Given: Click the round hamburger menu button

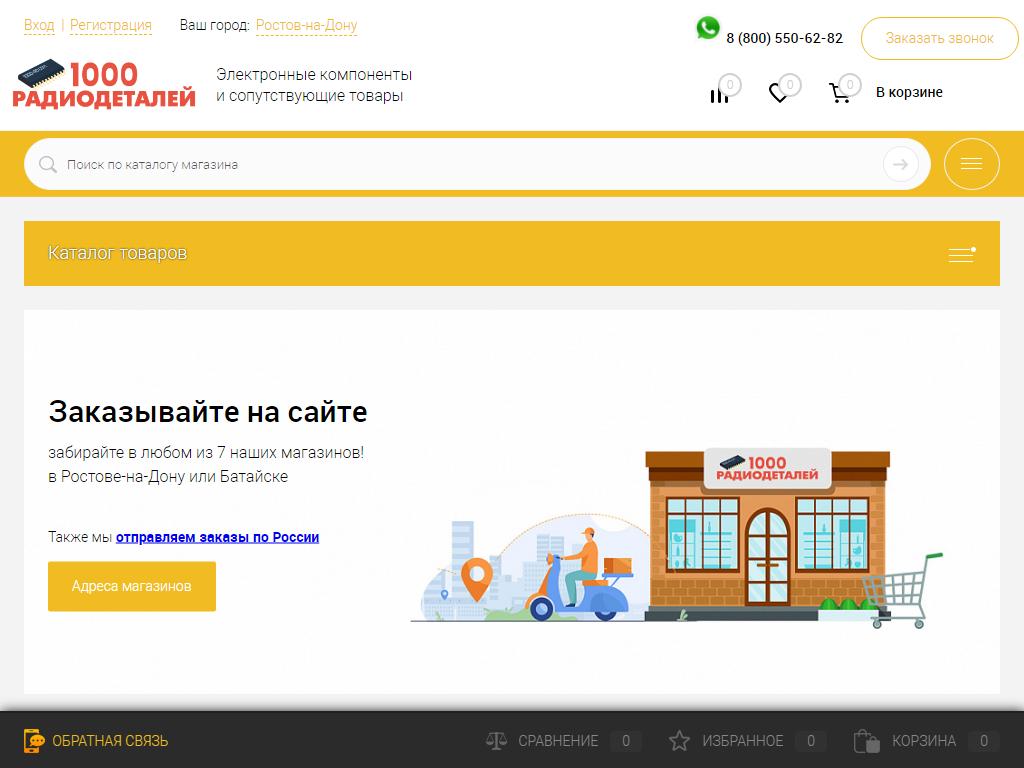Looking at the screenshot, I should point(971,164).
